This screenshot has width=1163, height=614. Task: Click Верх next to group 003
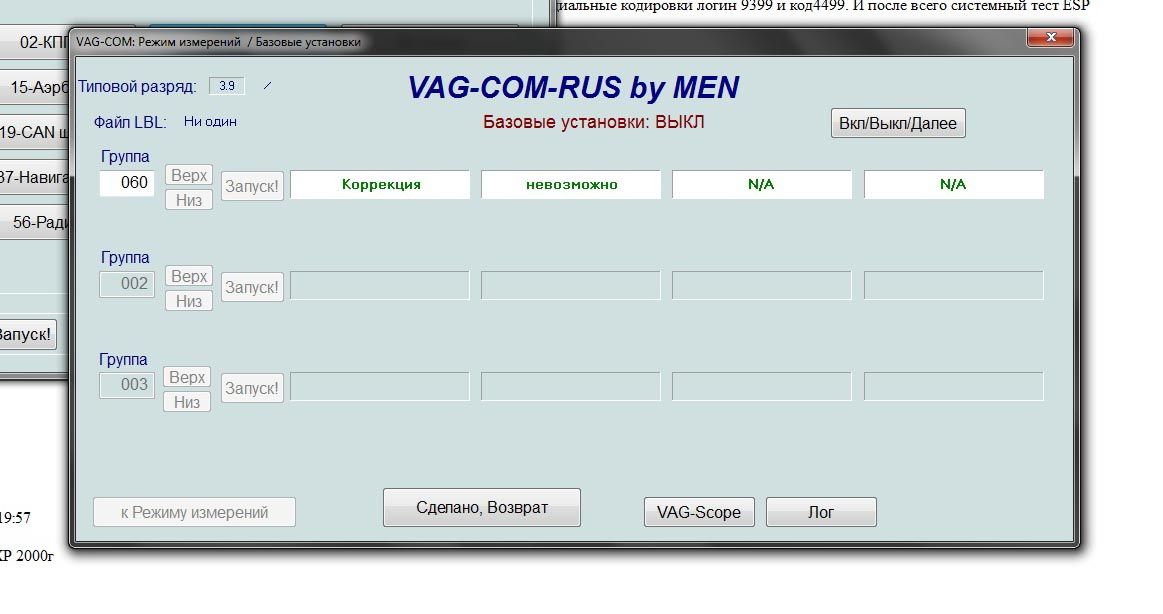pyautogui.click(x=187, y=377)
